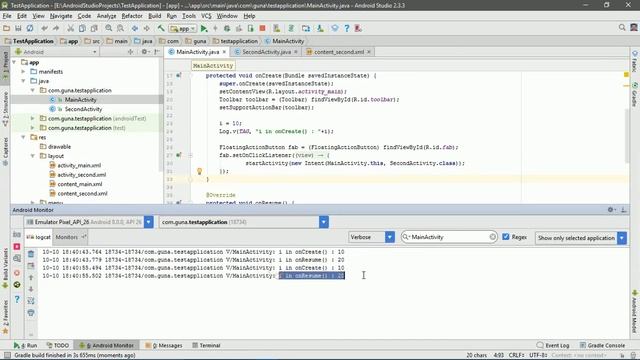Click the Redo toolbar icon

(x=56, y=28)
